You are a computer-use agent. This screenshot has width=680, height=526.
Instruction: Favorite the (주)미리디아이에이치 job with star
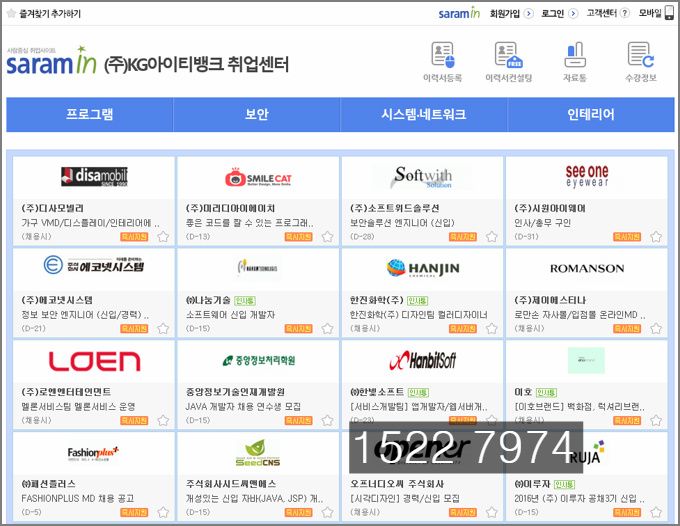[327, 237]
